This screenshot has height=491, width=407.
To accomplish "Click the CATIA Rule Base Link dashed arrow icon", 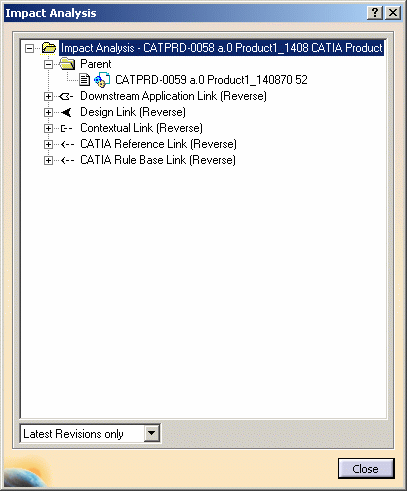I will (67, 160).
